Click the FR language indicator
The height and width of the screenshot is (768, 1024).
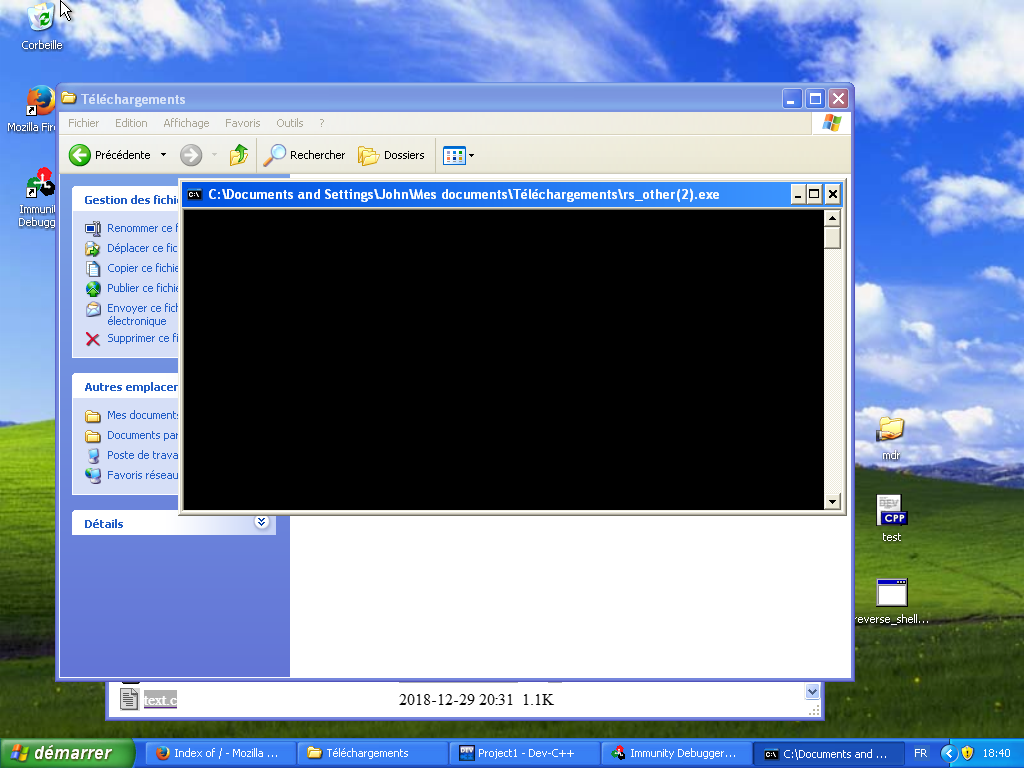point(920,753)
